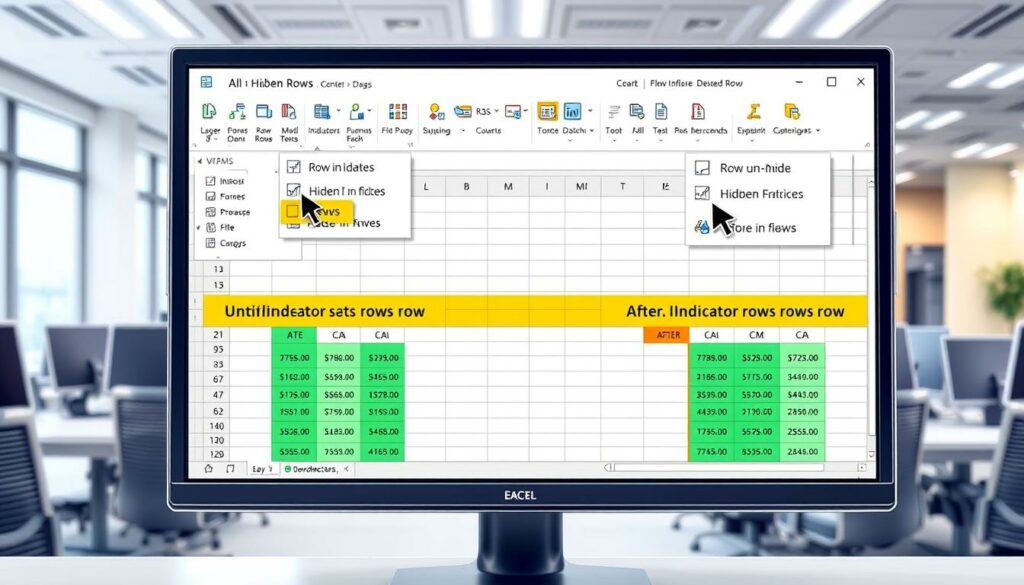The width and height of the screenshot is (1024, 585).
Task: Click the green ATE header cell
Action: coord(295,335)
